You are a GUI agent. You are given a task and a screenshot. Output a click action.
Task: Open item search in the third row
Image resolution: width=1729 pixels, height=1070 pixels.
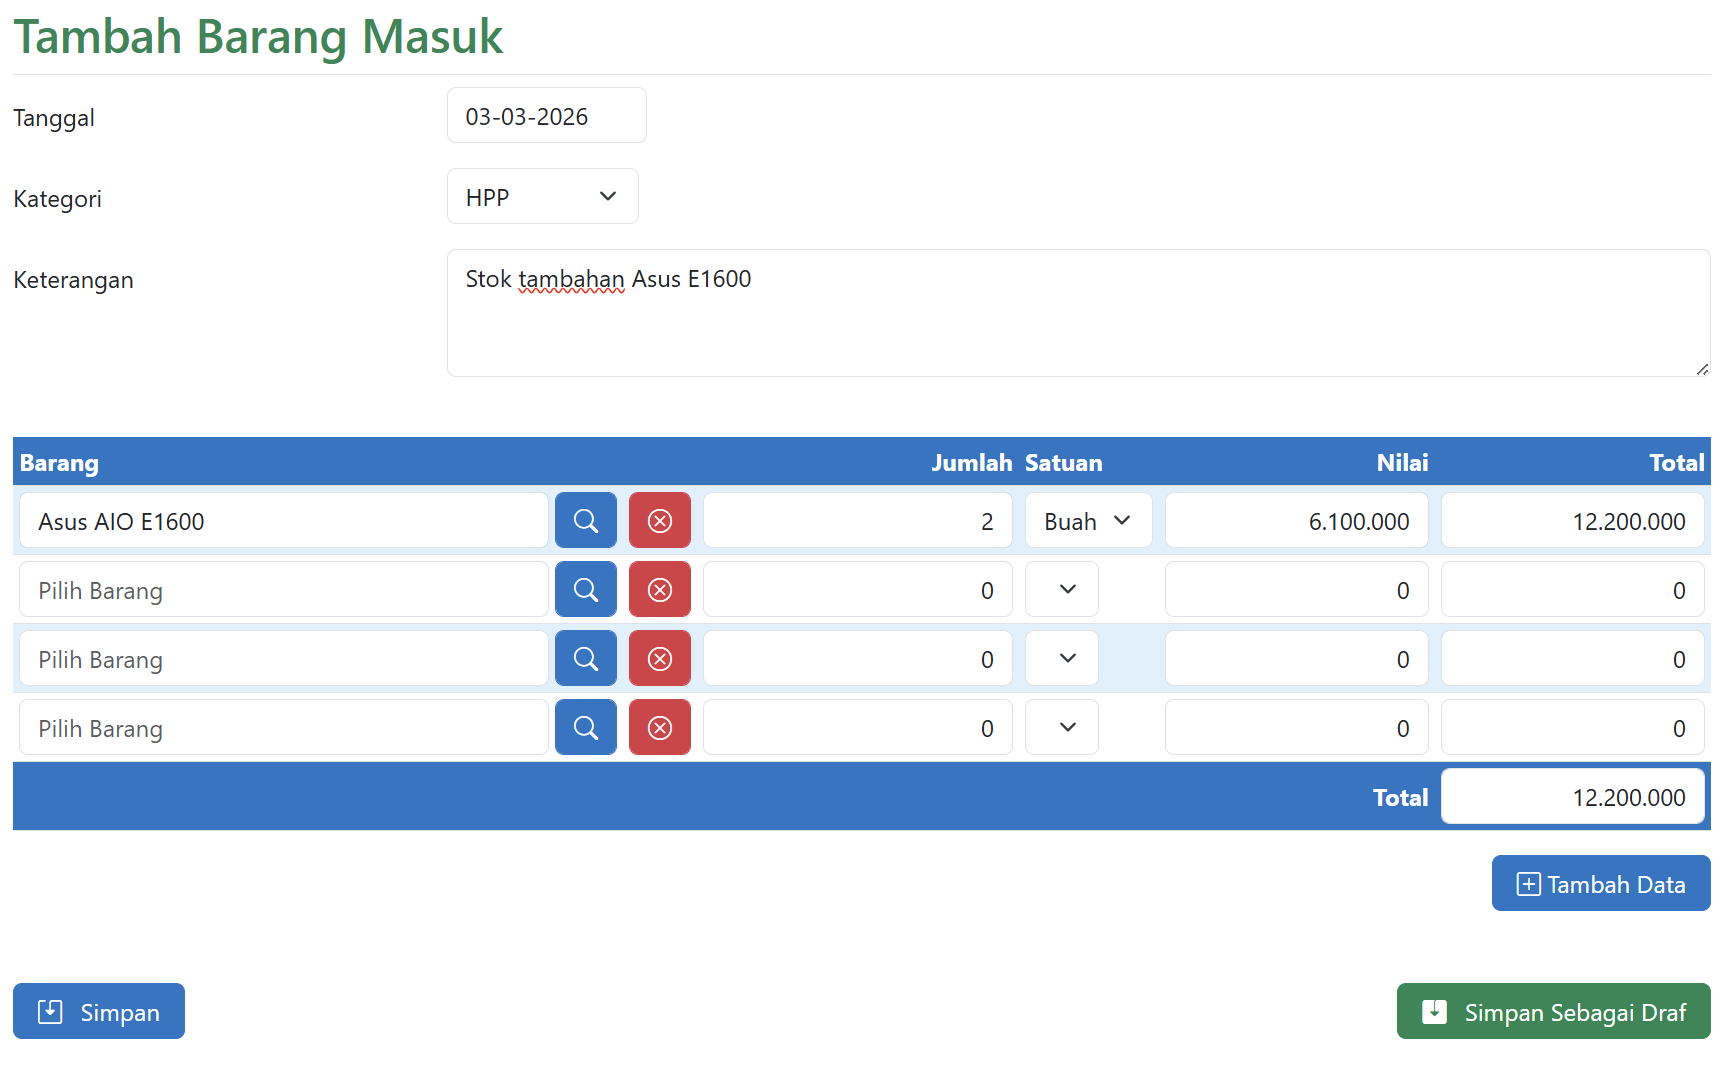tap(586, 658)
